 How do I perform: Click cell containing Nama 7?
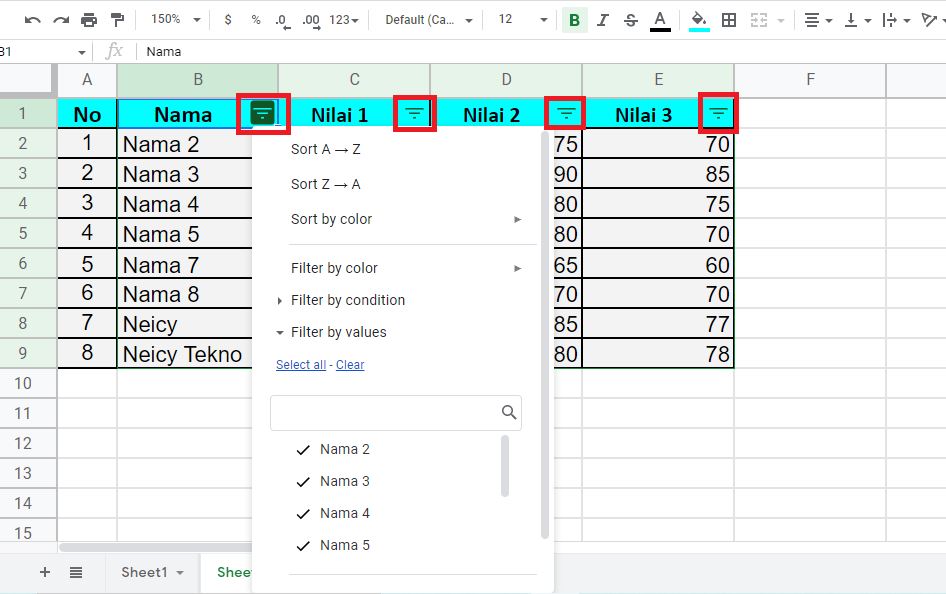coord(184,265)
